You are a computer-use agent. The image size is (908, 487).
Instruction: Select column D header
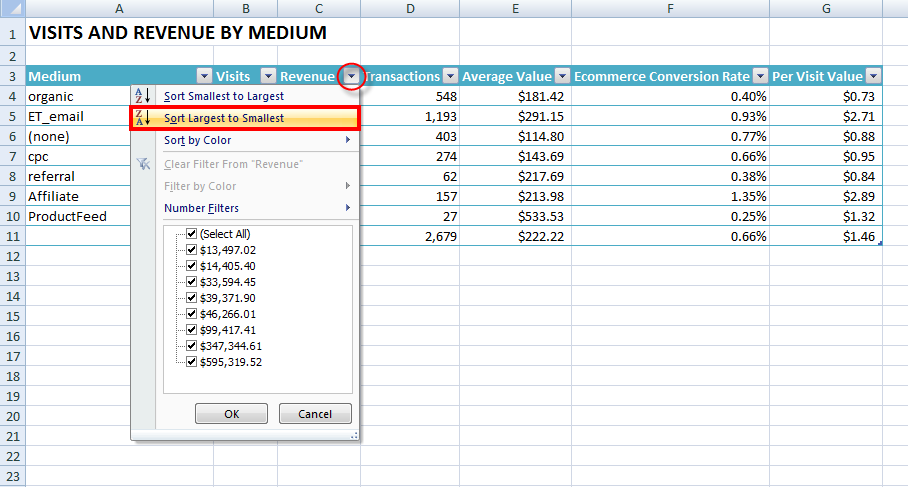pyautogui.click(x=410, y=8)
